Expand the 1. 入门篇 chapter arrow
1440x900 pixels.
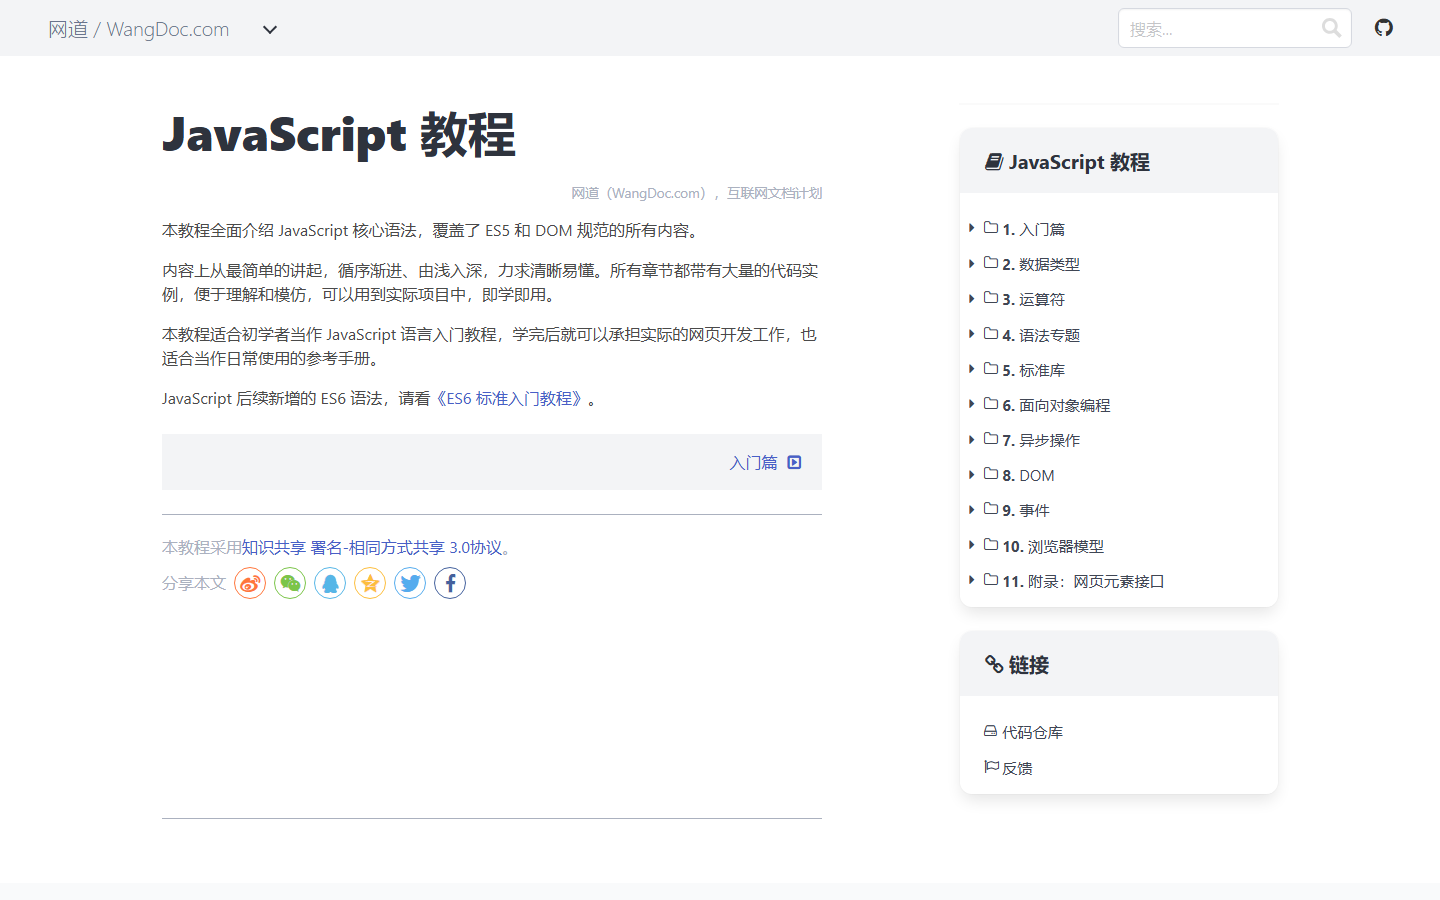point(972,228)
